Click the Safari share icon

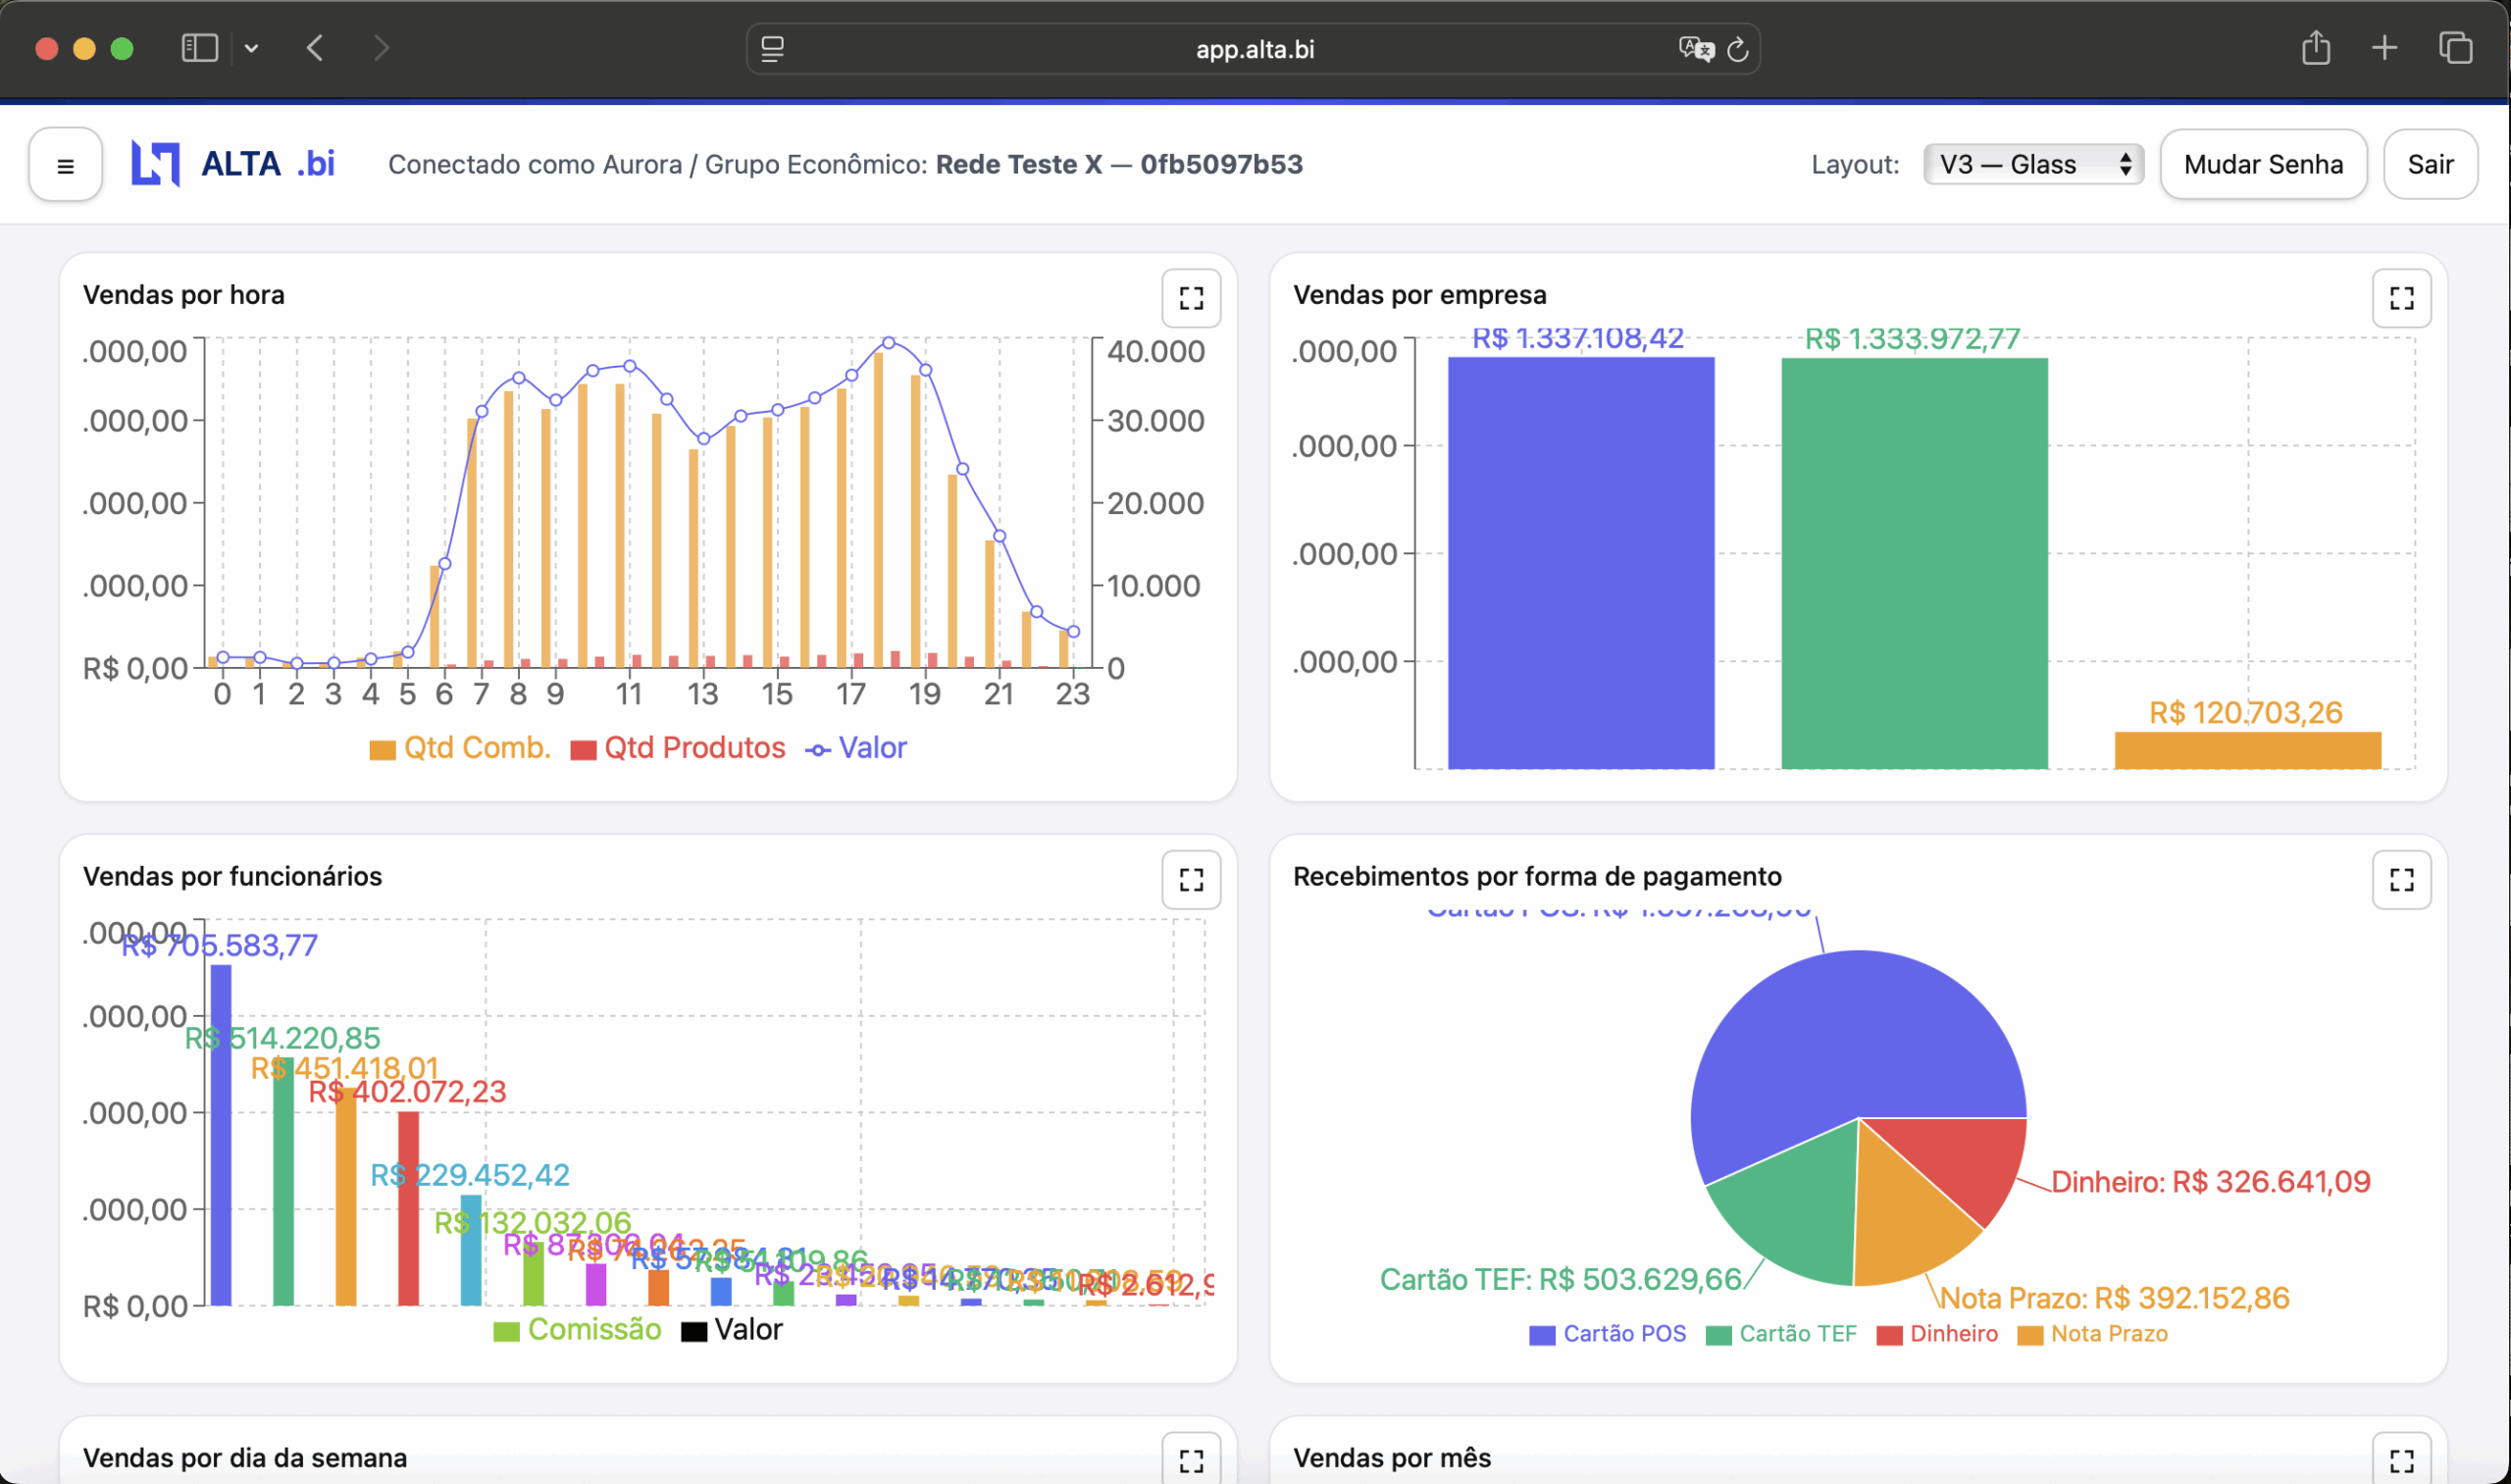tap(2316, 48)
